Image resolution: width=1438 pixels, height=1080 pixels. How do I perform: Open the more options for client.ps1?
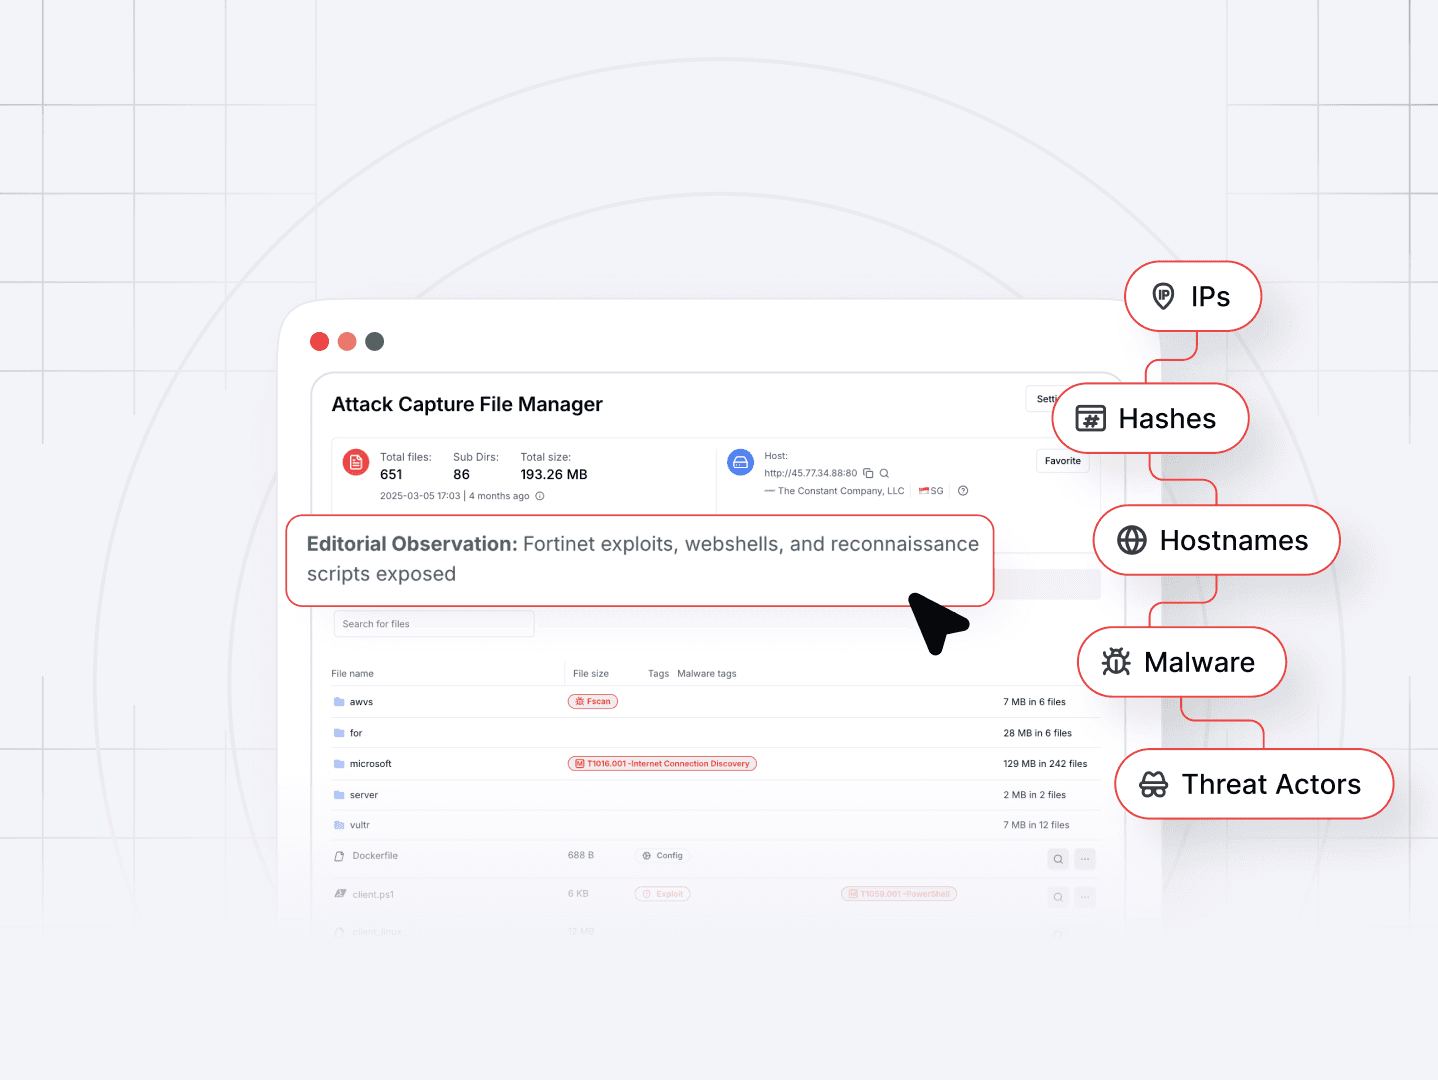[x=1085, y=897]
